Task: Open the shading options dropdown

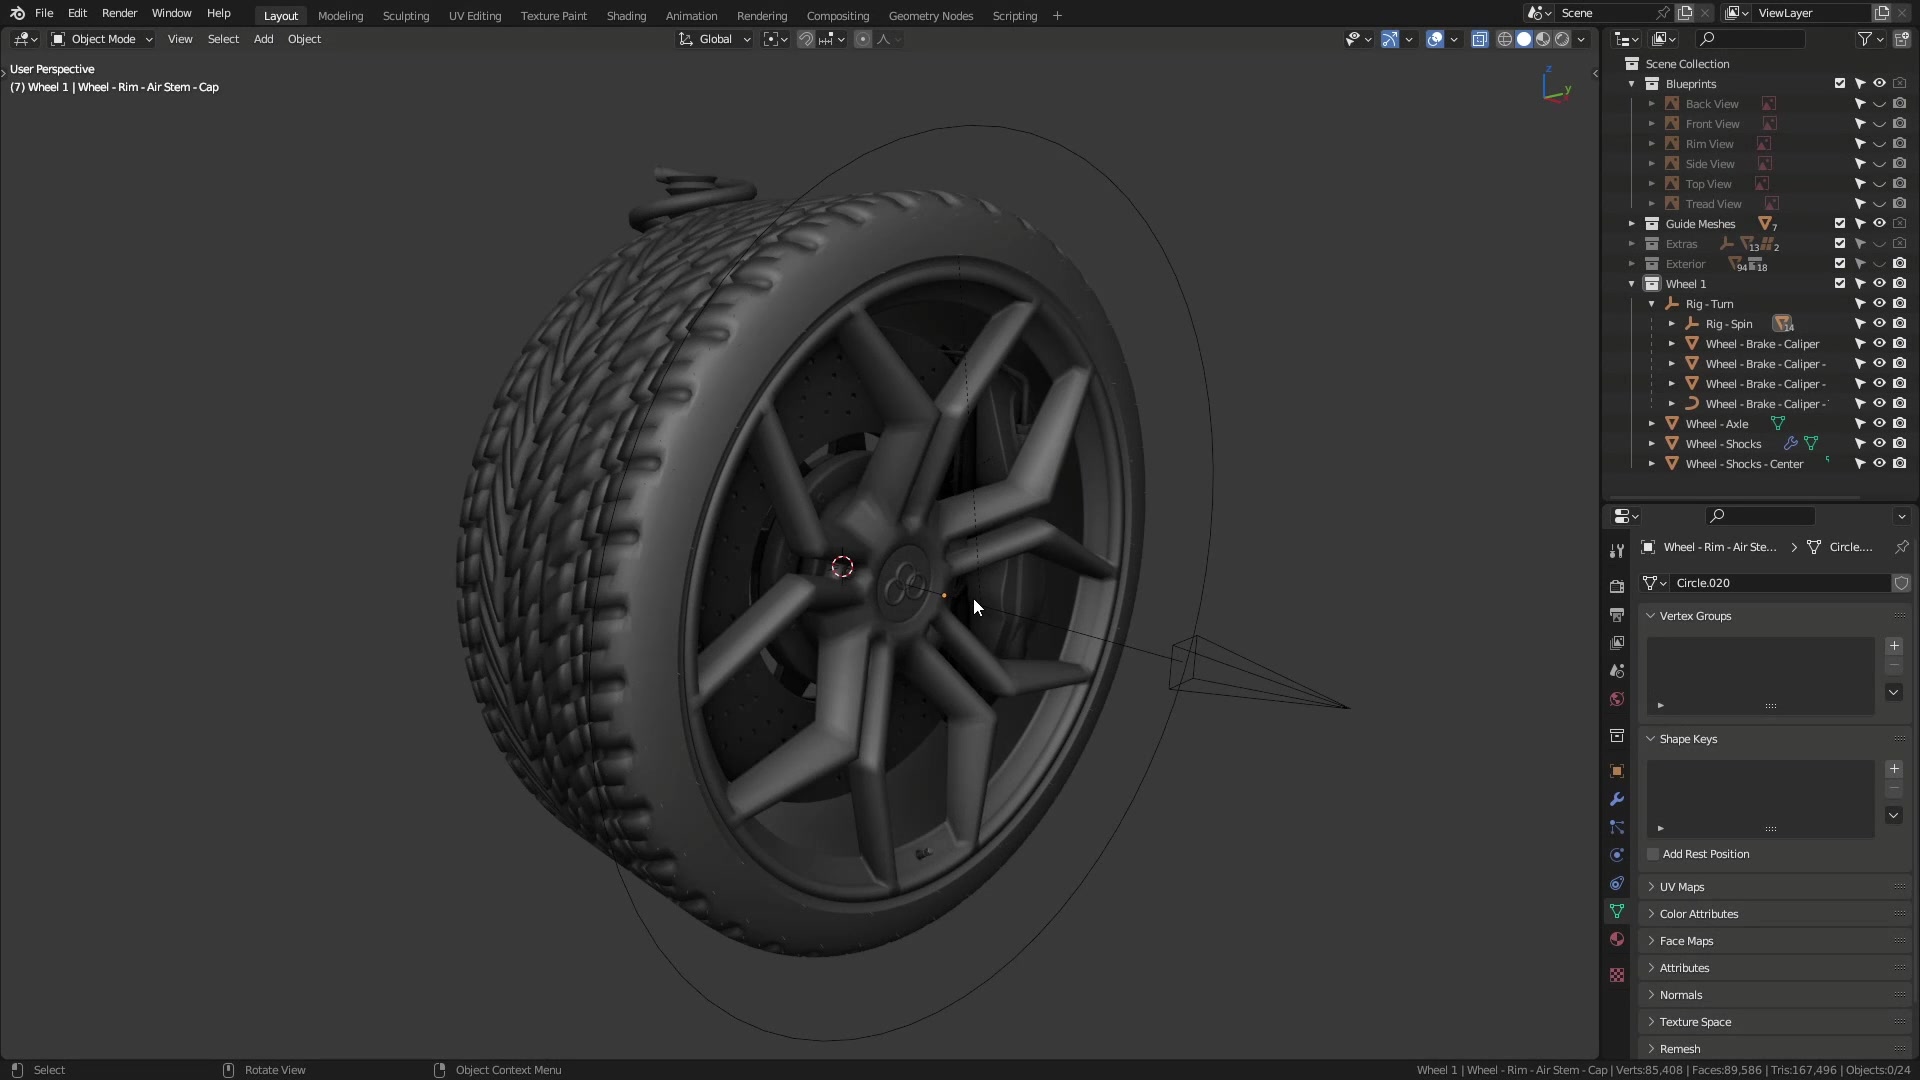Action: tap(1581, 39)
